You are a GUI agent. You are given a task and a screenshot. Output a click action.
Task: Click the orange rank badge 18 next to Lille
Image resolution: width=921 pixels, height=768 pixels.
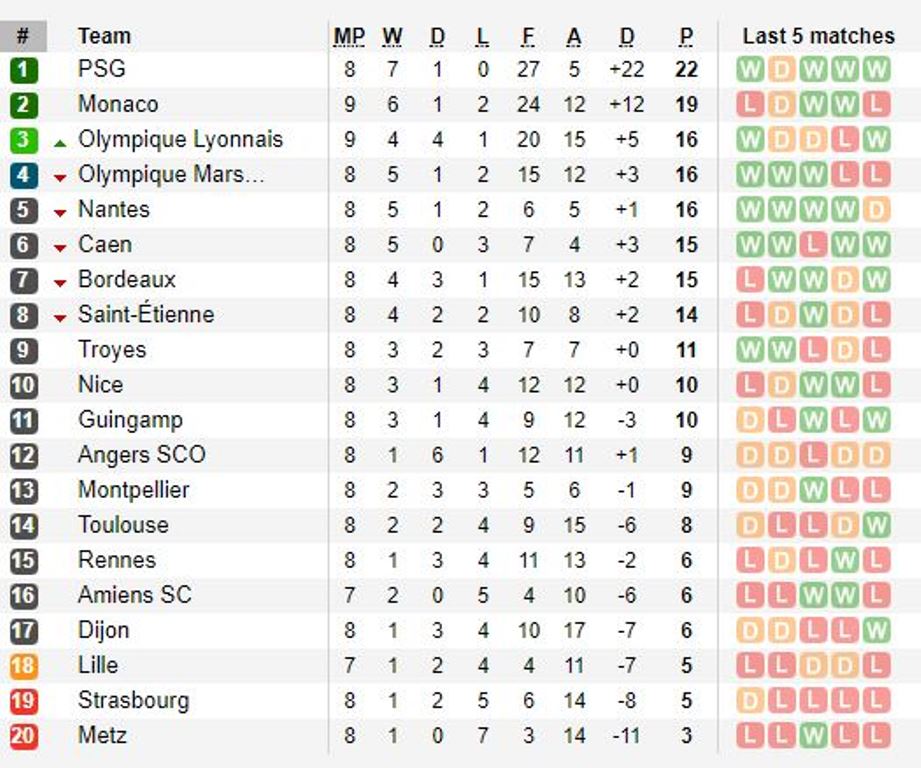tap(24, 665)
